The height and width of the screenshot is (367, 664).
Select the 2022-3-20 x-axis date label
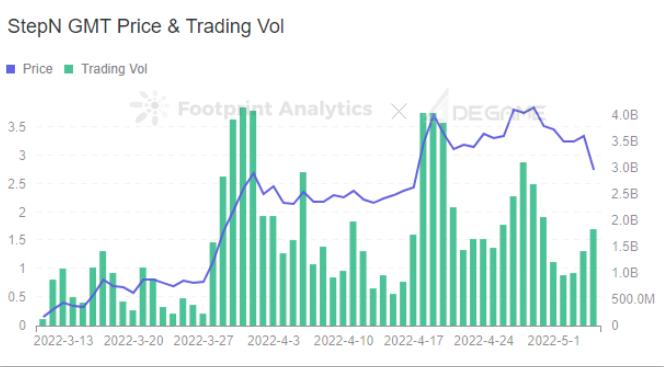click(x=134, y=341)
